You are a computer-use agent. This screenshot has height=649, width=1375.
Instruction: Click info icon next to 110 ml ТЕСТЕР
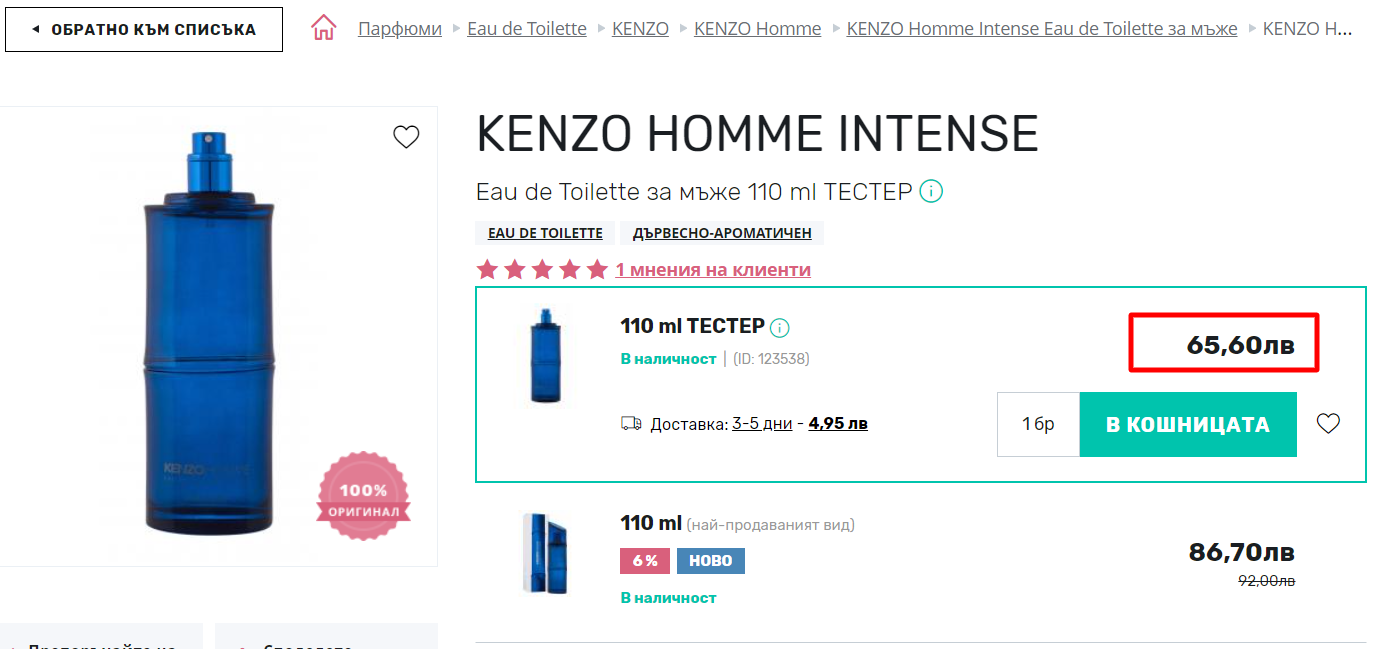point(780,327)
